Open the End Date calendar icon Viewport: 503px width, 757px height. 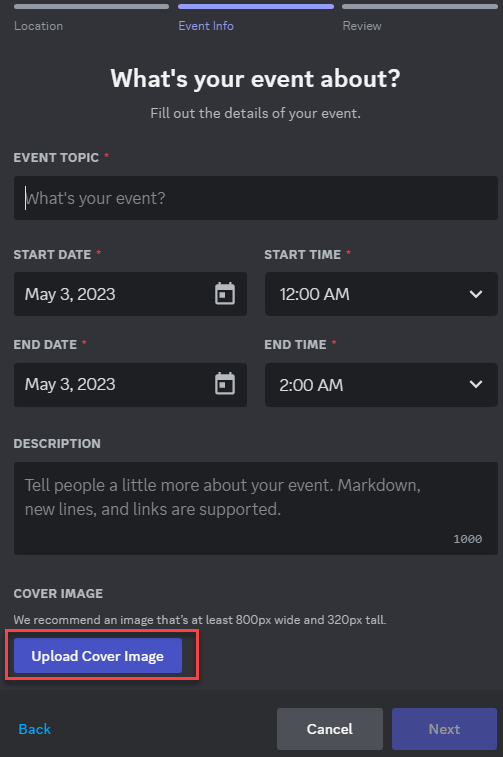(224, 384)
